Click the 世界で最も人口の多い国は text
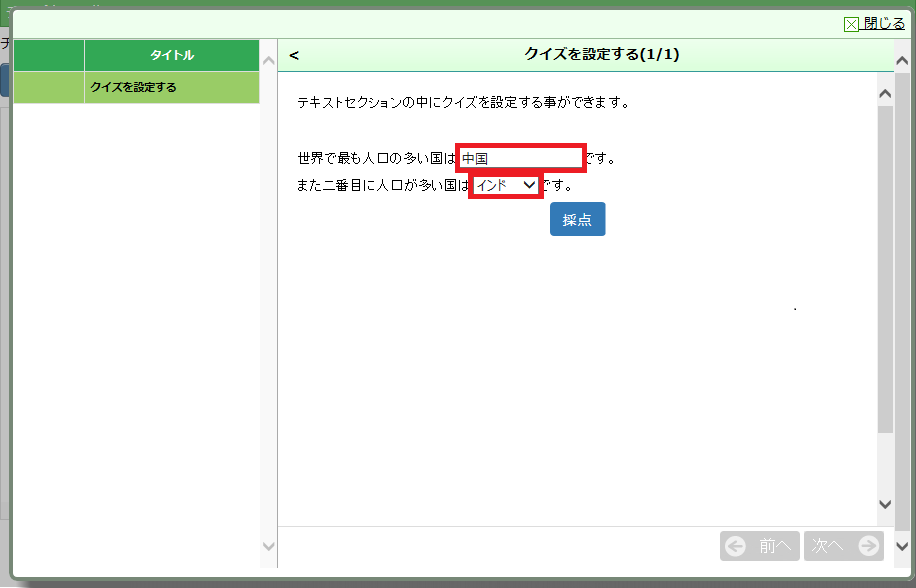This screenshot has width=916, height=588. click(376, 158)
